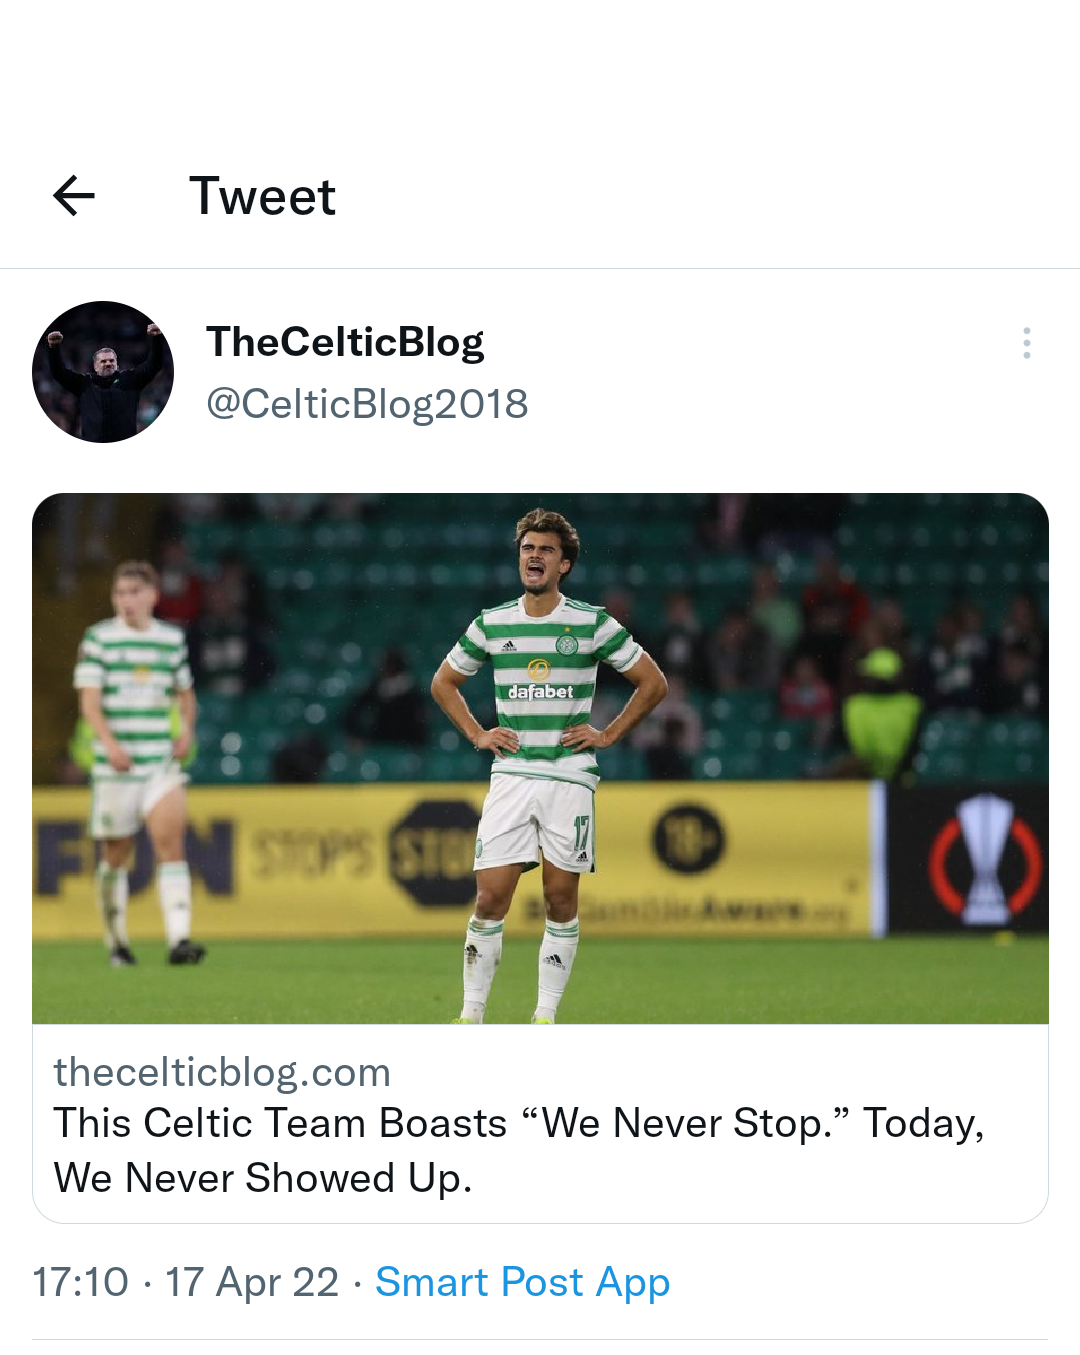This screenshot has height=1355, width=1080.
Task: Open the 'We Never Showed Up' article headline
Action: (519, 1150)
